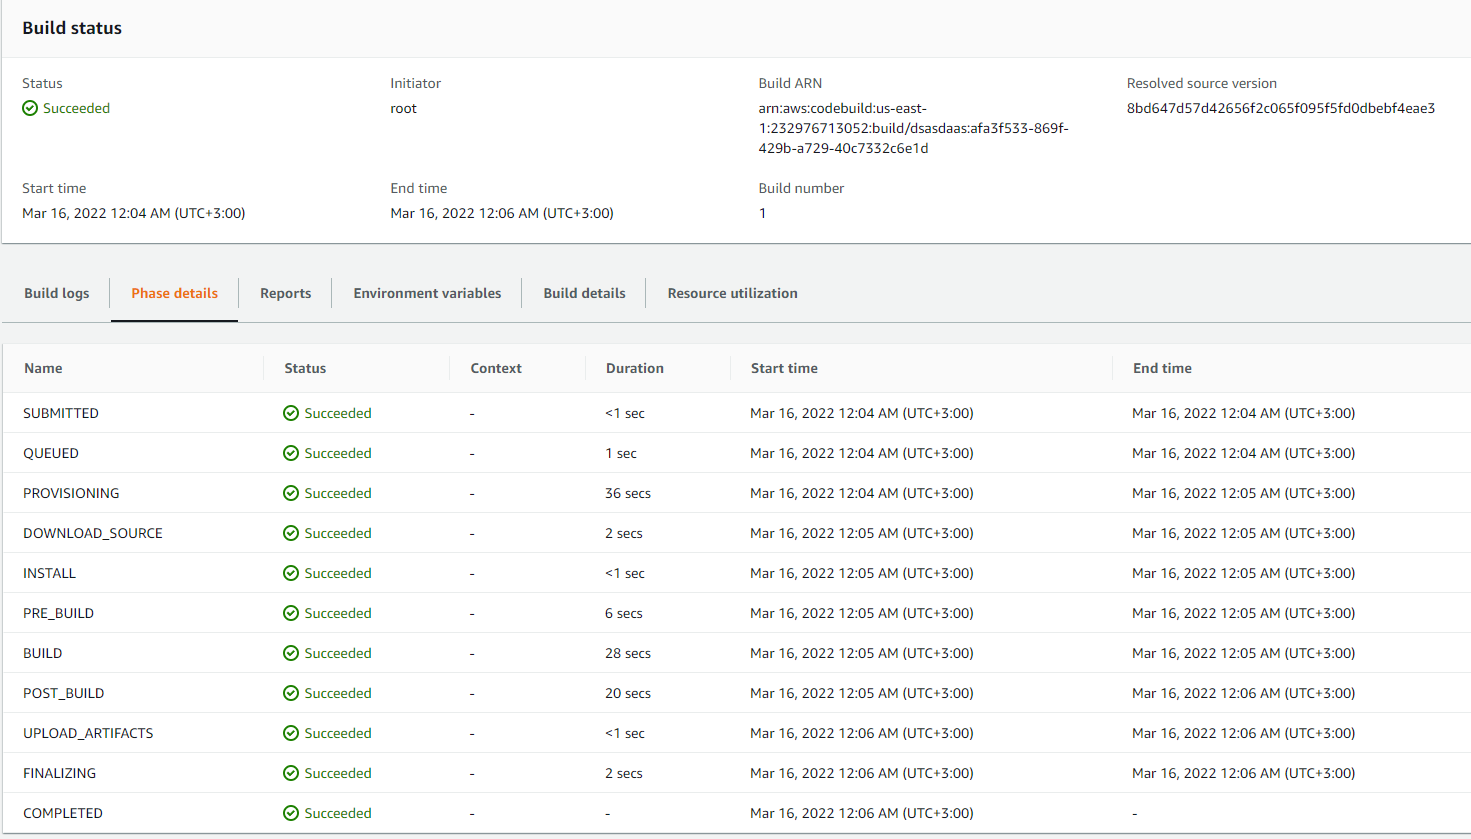Viewport: 1471px width, 839px height.
Task: Click the Build status heading
Action: (72, 28)
